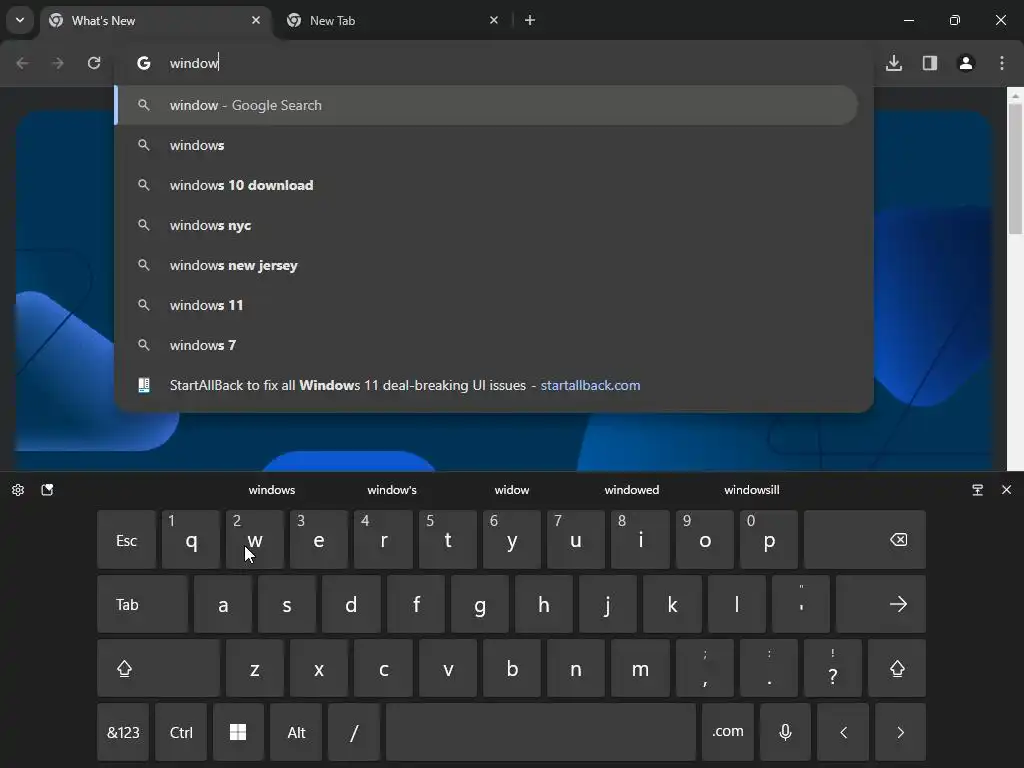
Task: Tap the 'q' key
Action: (x=191, y=540)
